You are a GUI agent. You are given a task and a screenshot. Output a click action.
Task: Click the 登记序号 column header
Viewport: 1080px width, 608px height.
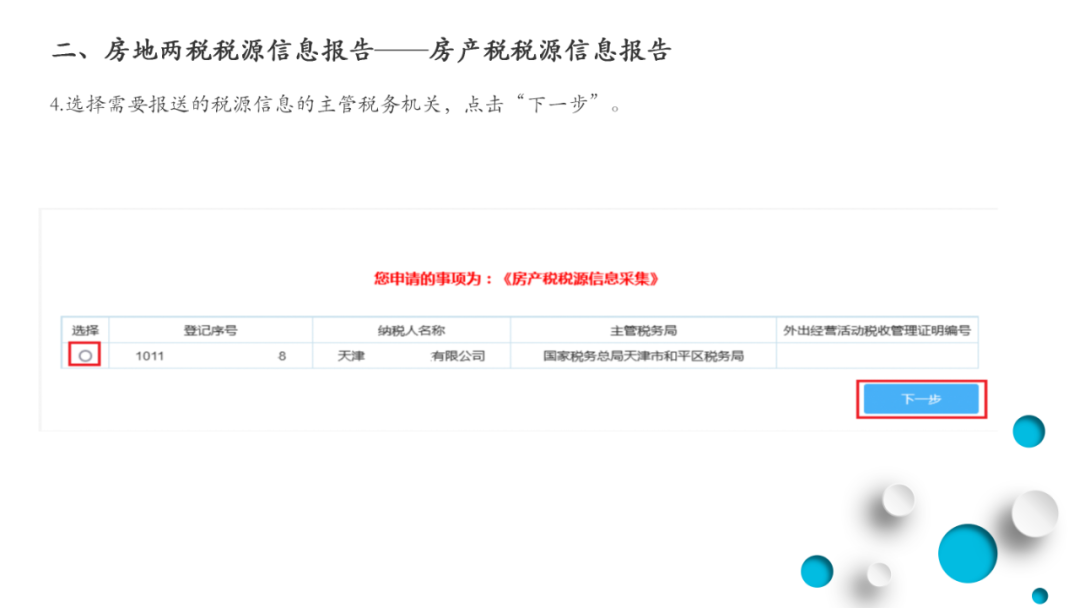211,331
